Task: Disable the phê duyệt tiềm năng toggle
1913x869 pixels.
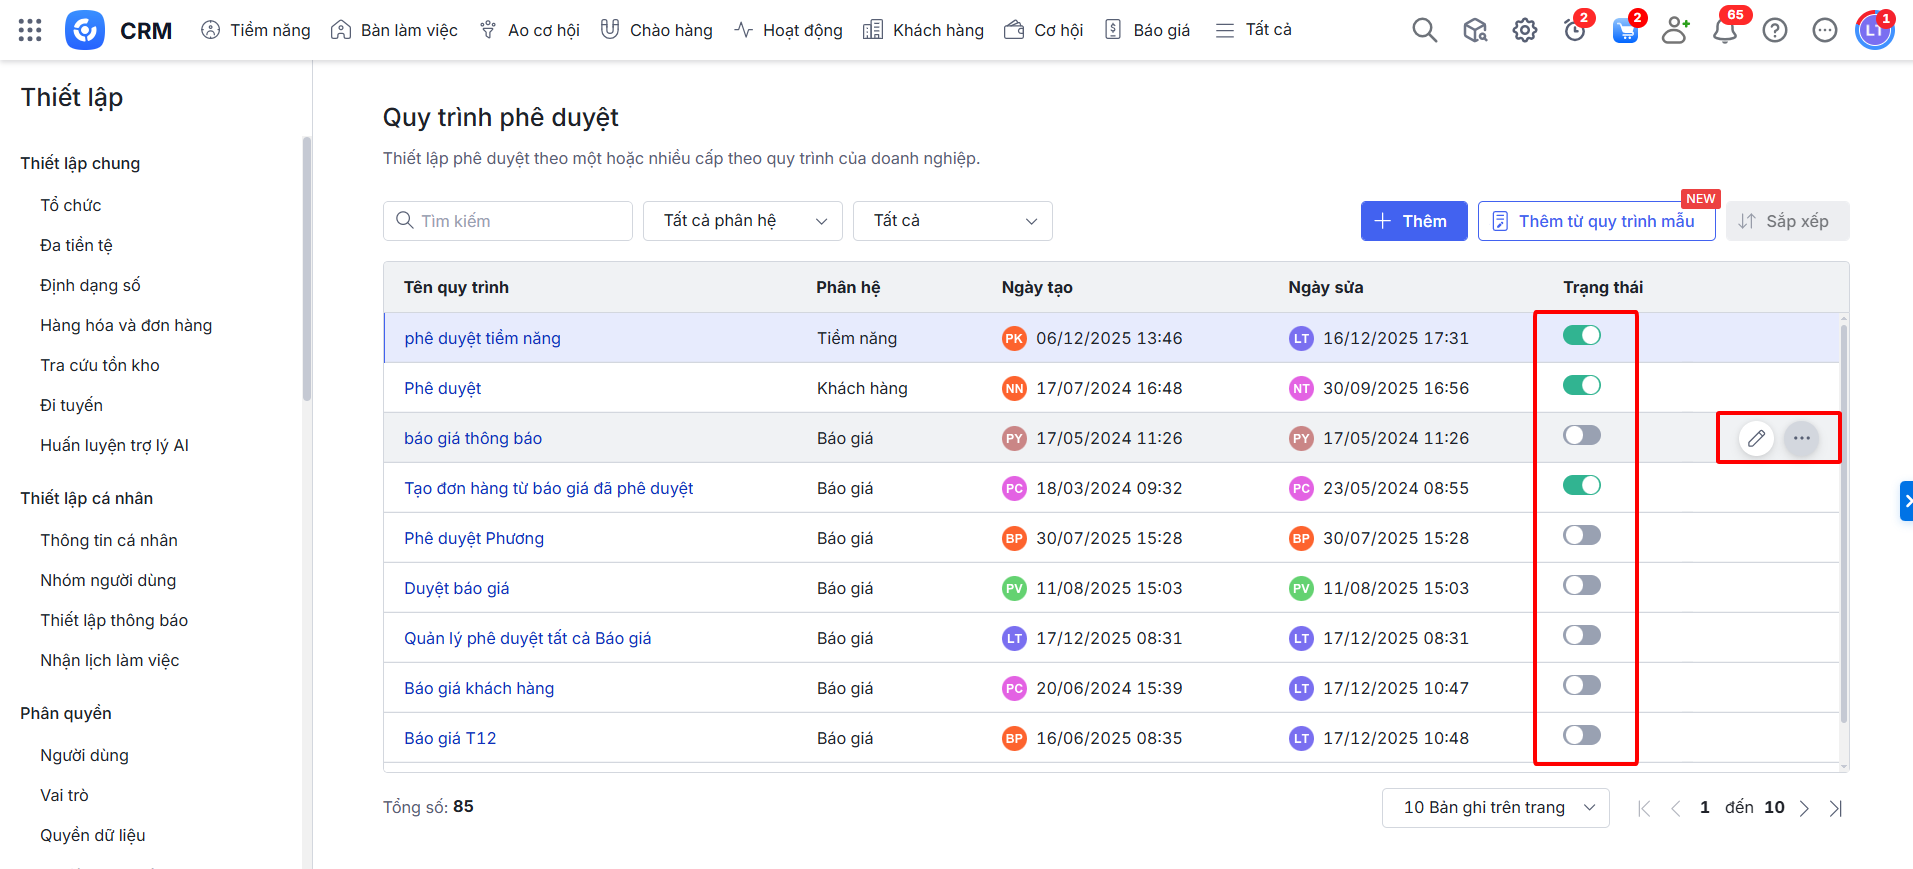Action: (1581, 336)
